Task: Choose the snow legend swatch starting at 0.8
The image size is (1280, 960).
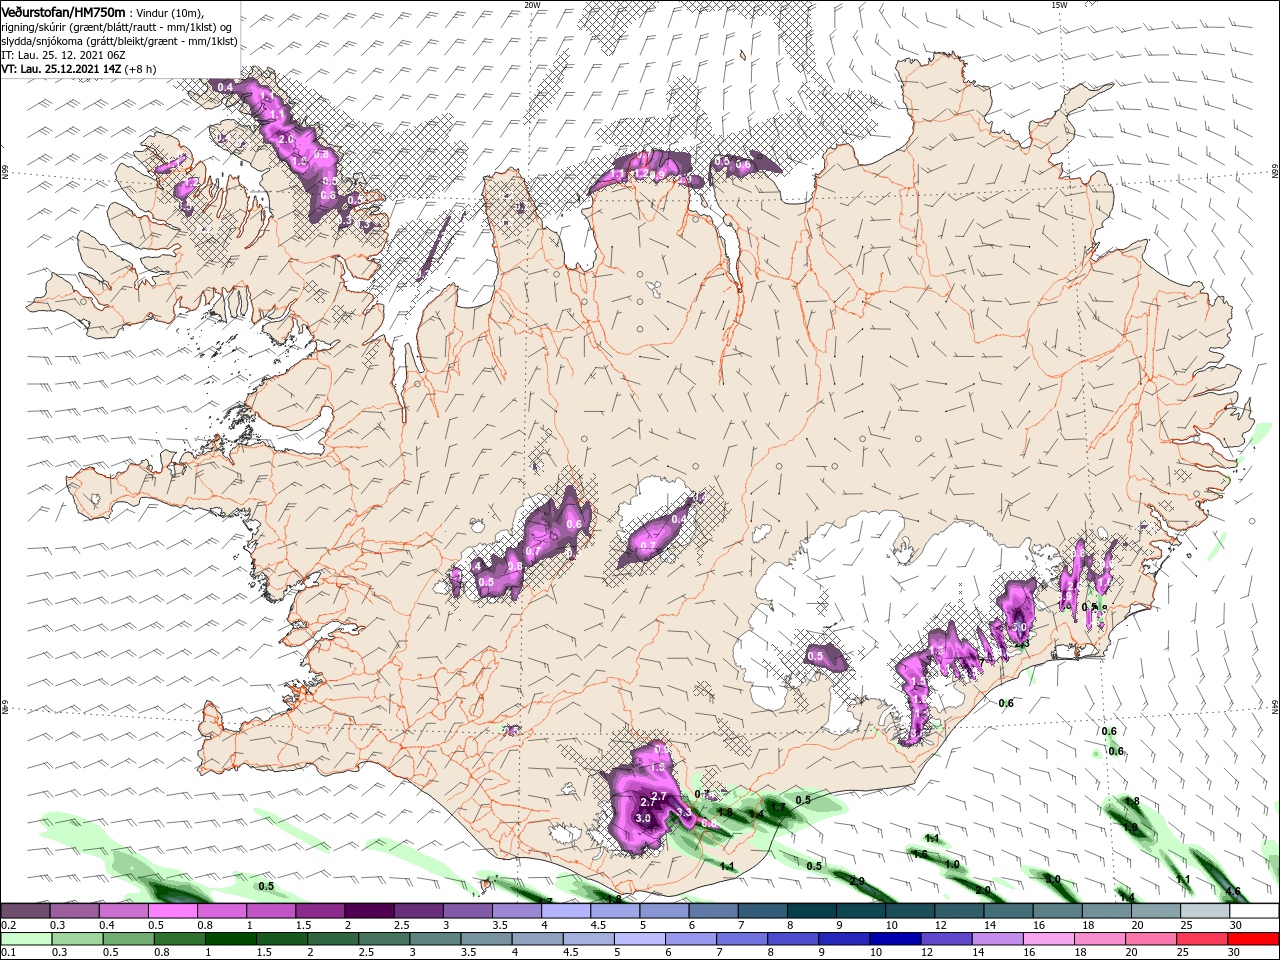Action: pyautogui.click(x=221, y=911)
